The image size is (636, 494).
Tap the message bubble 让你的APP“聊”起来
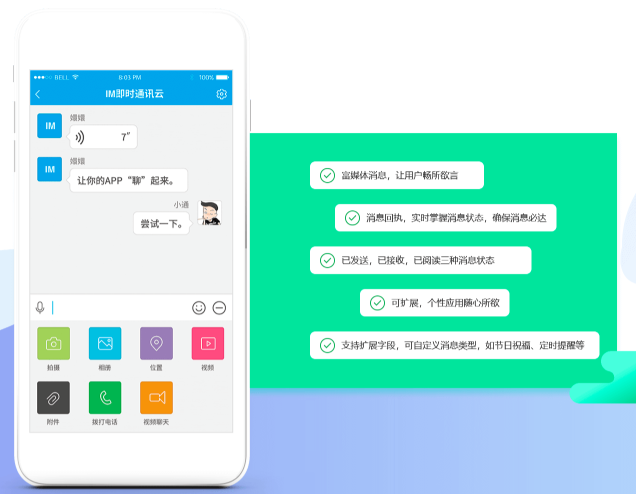pyautogui.click(x=128, y=180)
